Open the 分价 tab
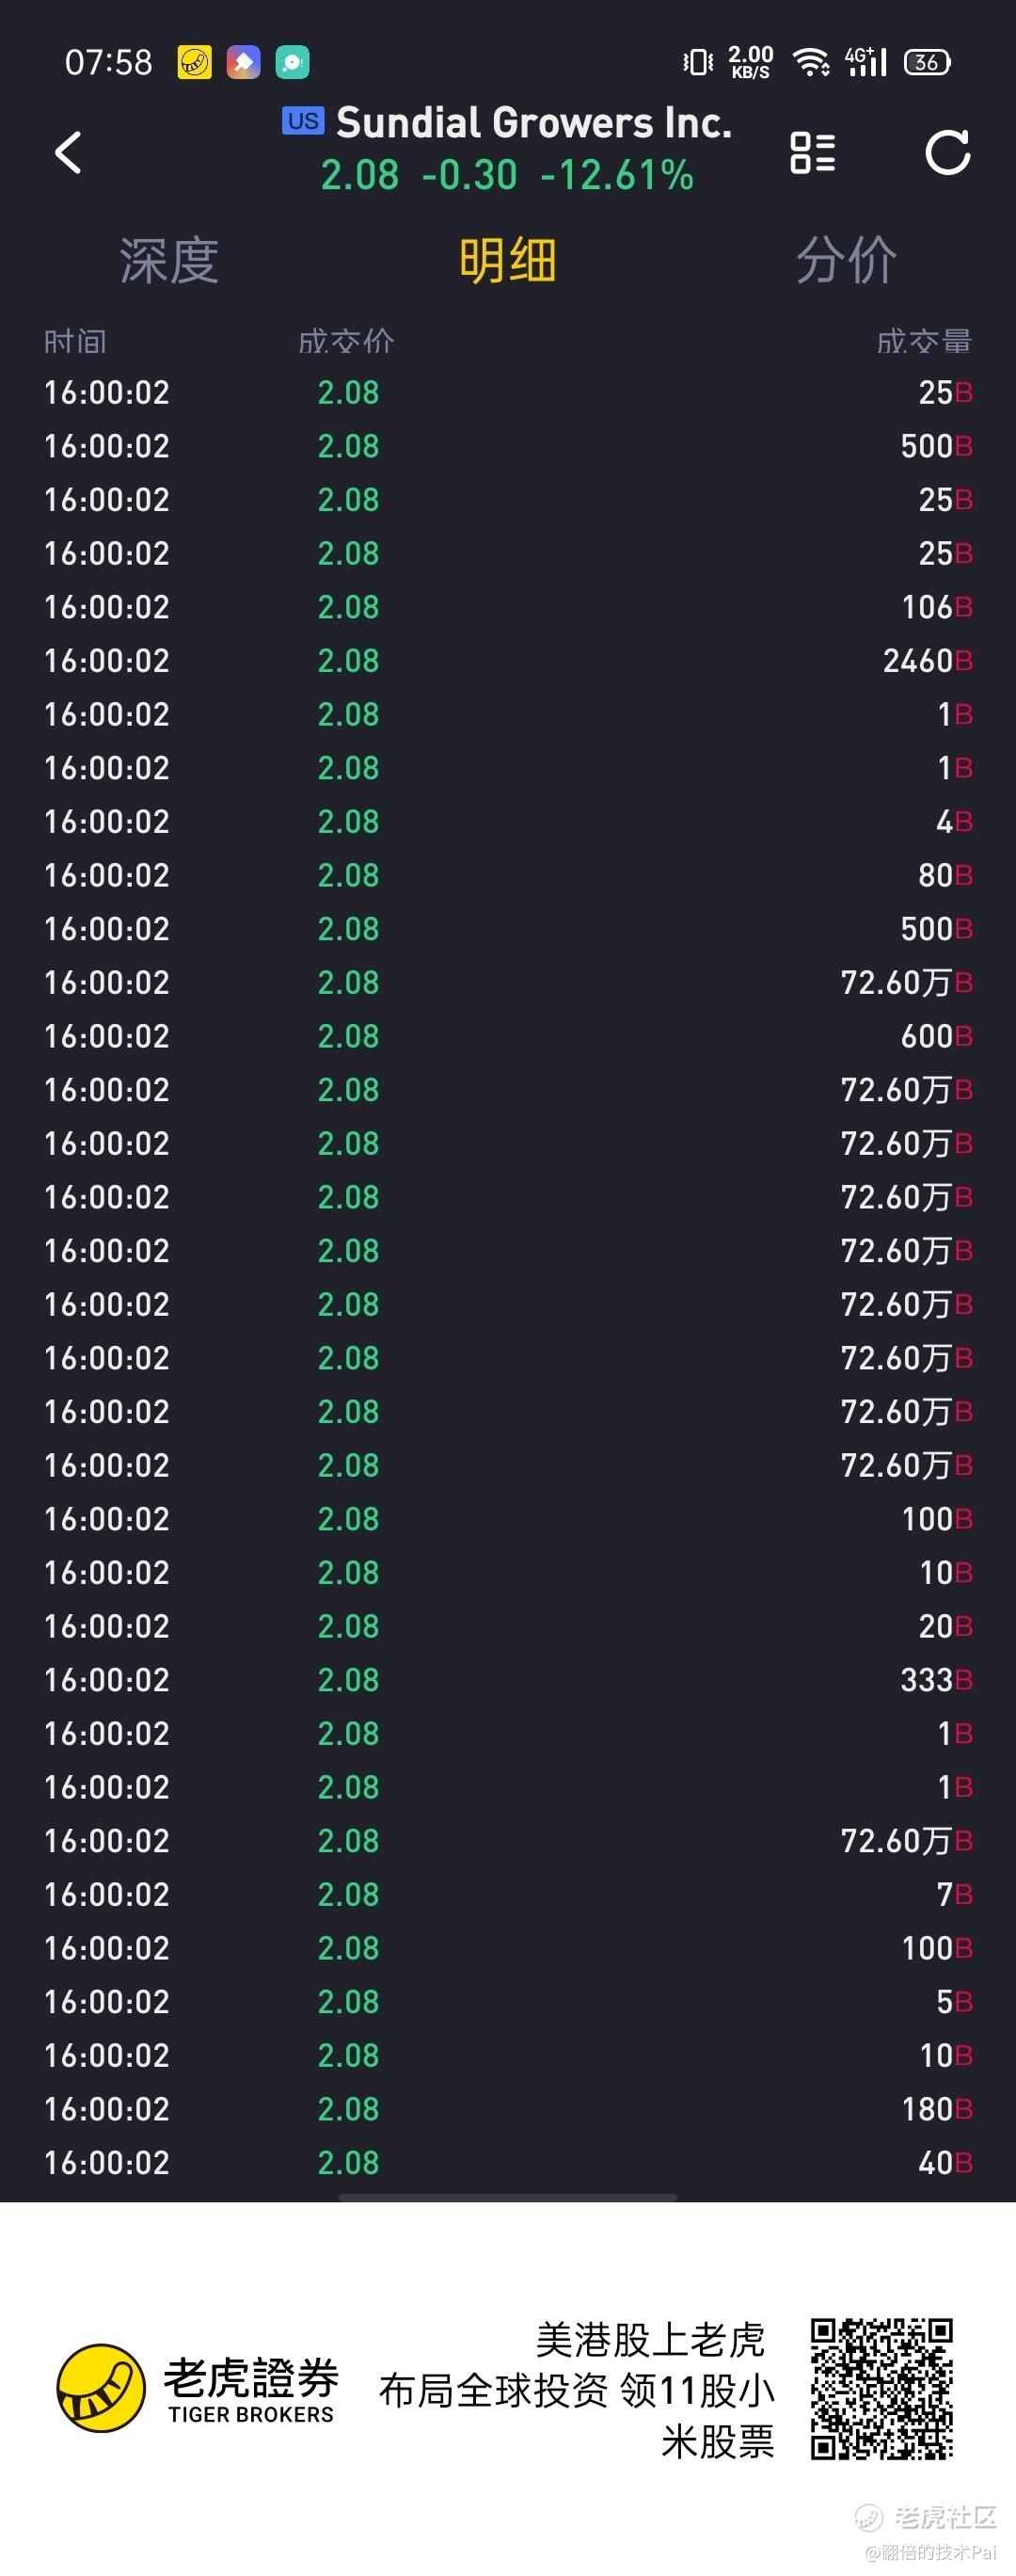The height and width of the screenshot is (2576, 1016). (846, 261)
